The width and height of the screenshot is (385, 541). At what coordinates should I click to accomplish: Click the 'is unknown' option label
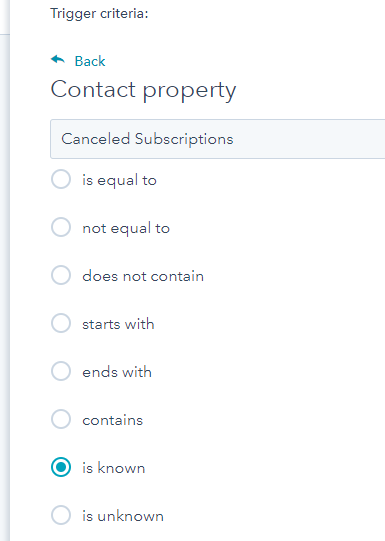(123, 516)
